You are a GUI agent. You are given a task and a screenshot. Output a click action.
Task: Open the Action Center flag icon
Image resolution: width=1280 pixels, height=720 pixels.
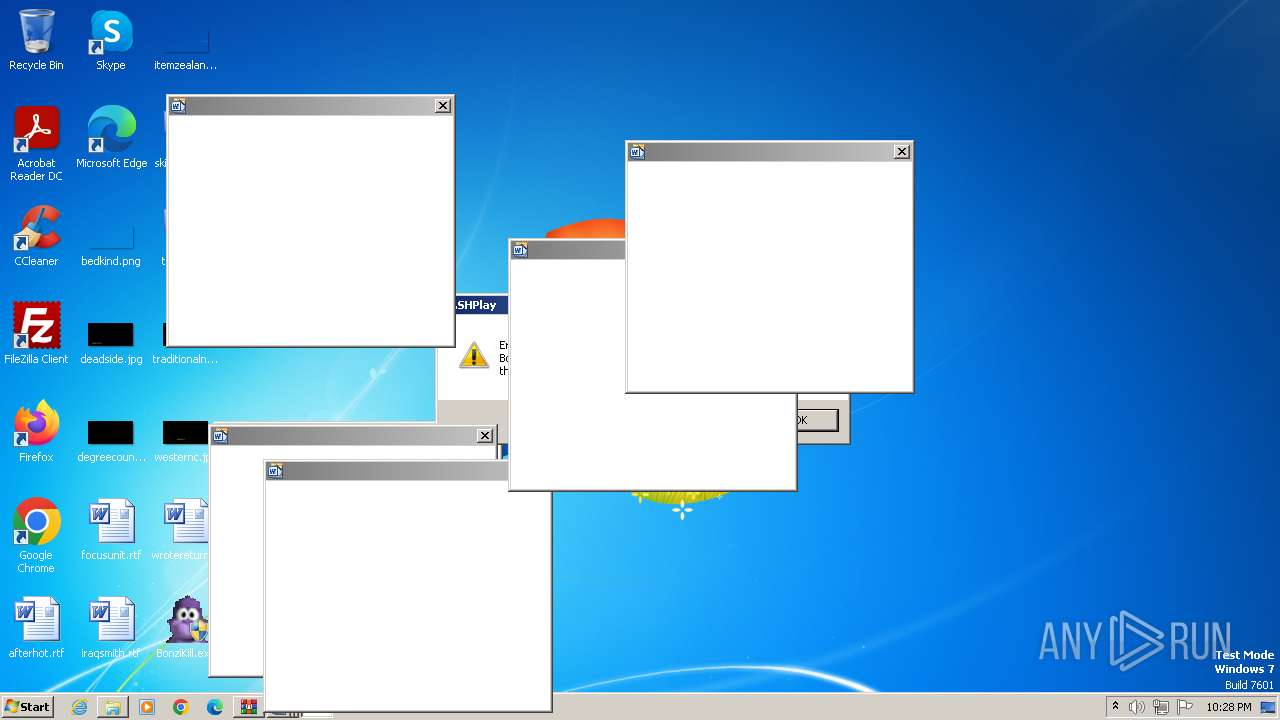point(1183,706)
